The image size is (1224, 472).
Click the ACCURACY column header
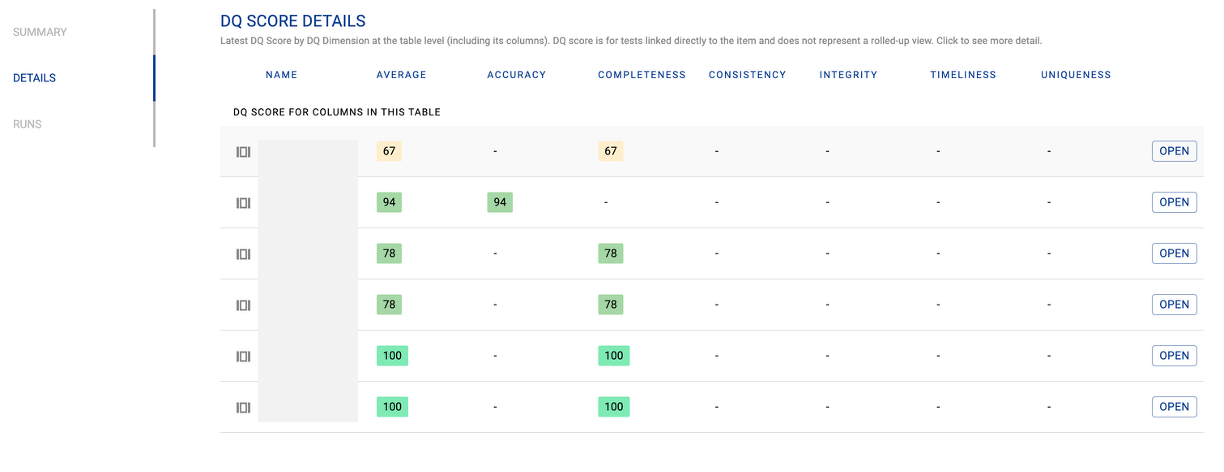point(516,75)
